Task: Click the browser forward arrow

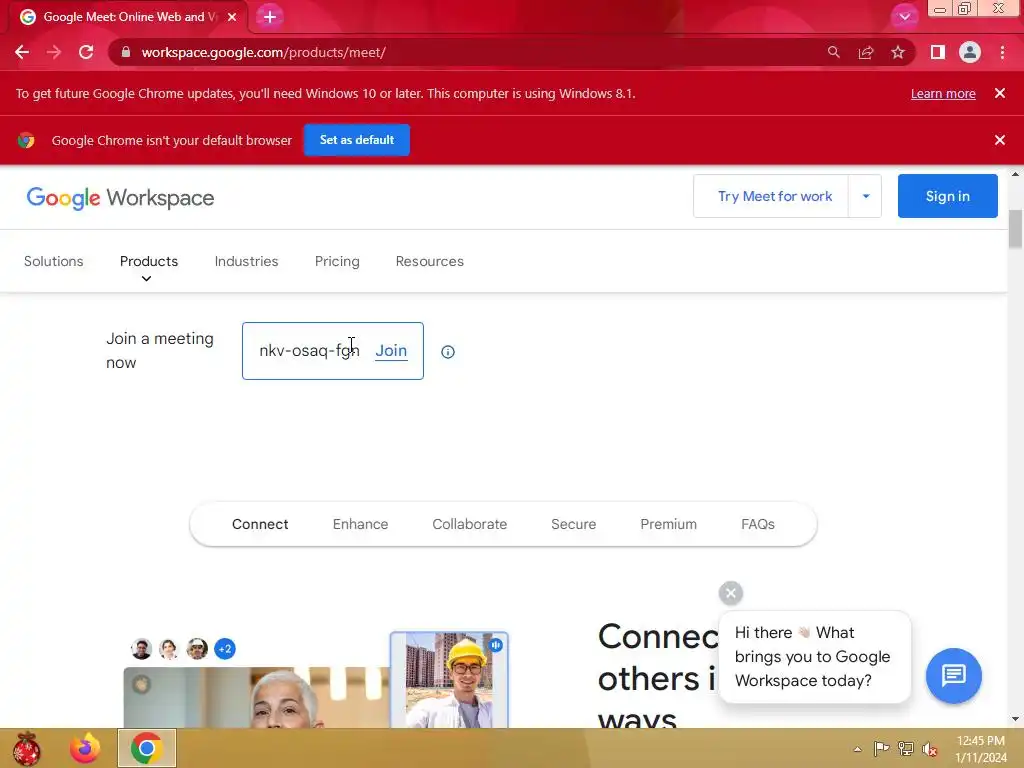Action: coord(54,52)
